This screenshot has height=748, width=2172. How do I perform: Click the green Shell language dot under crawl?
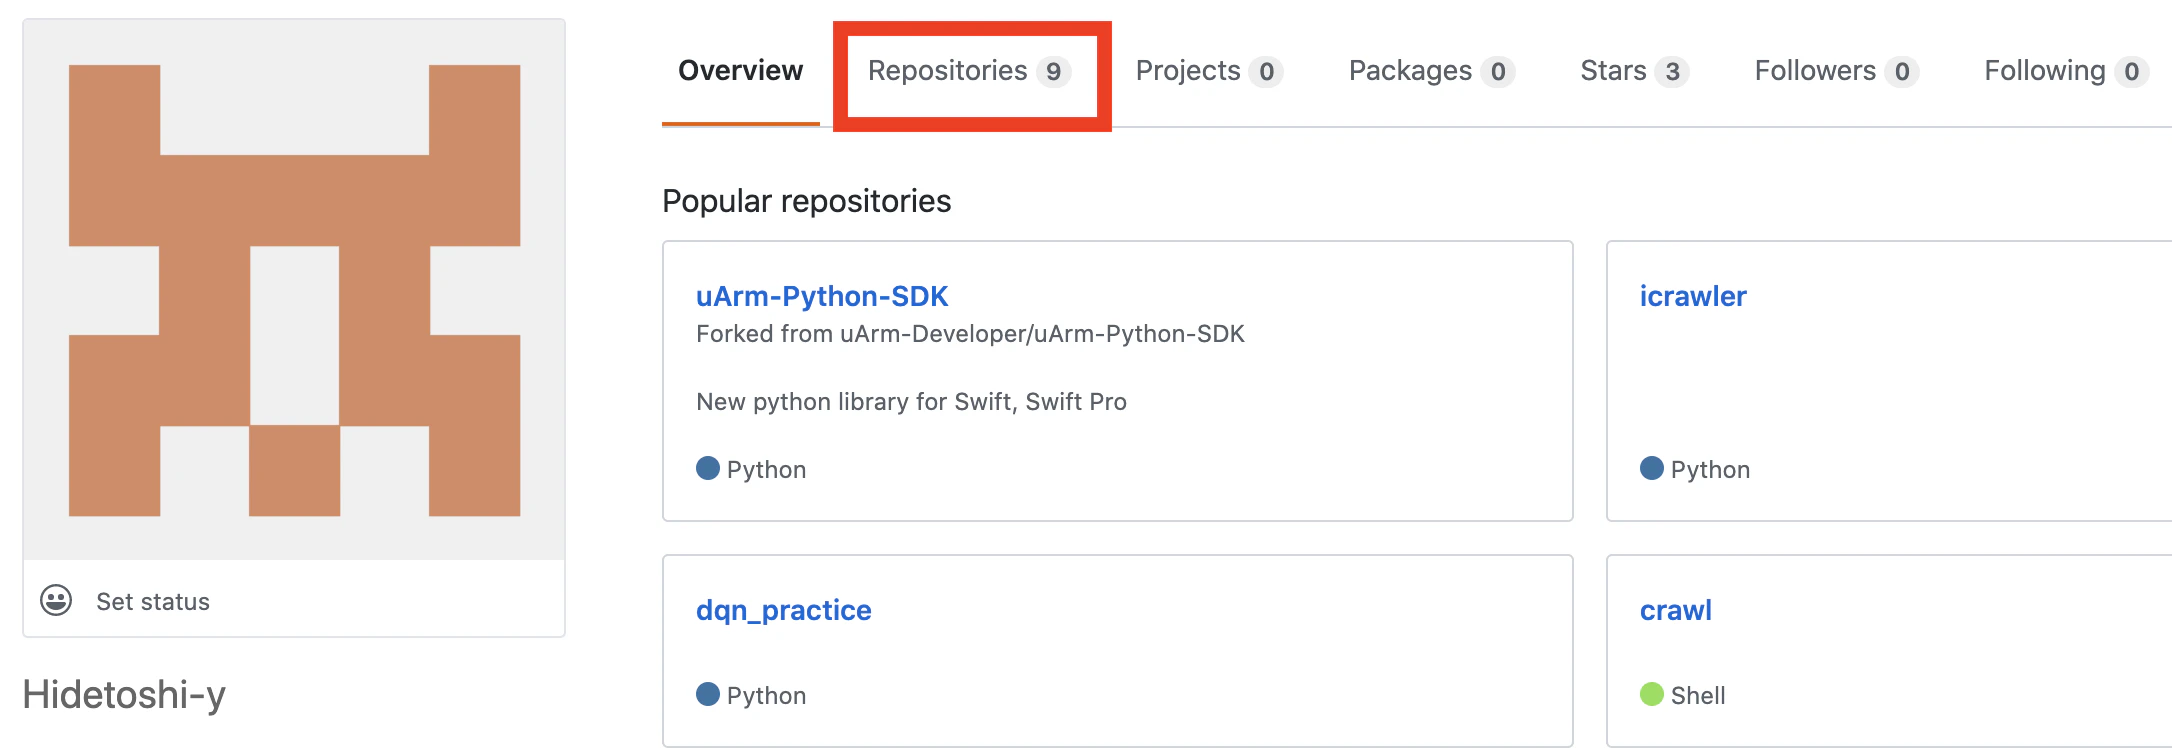point(1652,694)
